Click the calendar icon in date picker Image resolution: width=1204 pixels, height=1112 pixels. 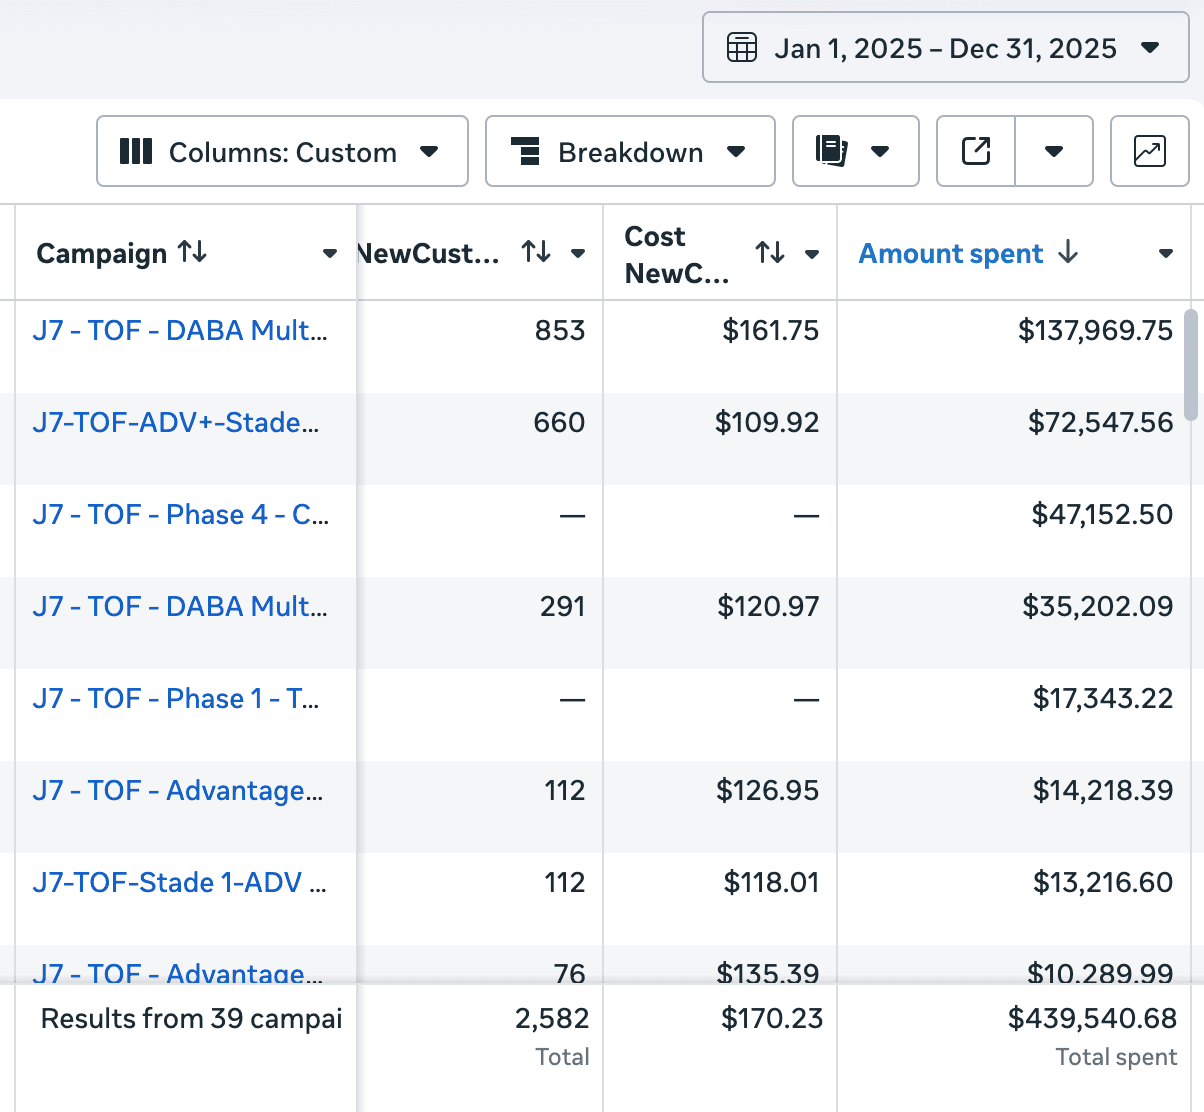coord(741,48)
